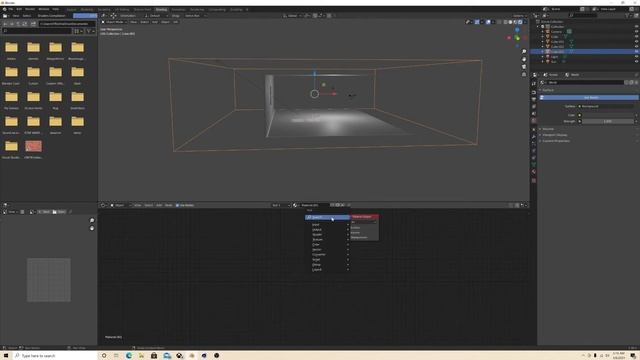Open the Render properties tab icon

(534, 92)
